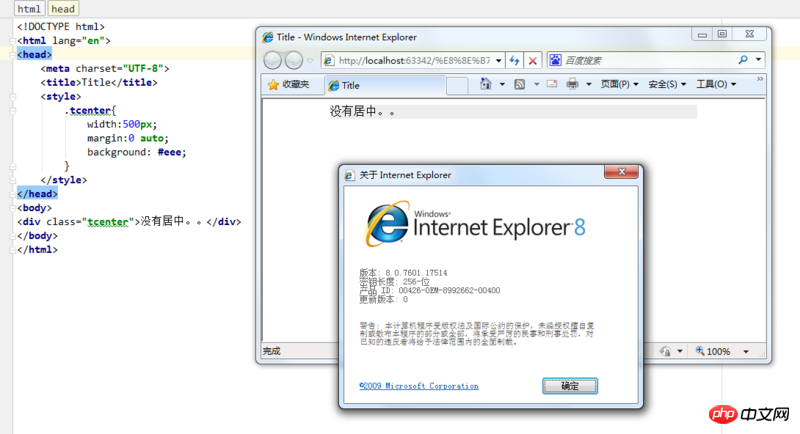This screenshot has height=434, width=800.
Task: Click the 确定 button in About dialog
Action: pyautogui.click(x=570, y=386)
